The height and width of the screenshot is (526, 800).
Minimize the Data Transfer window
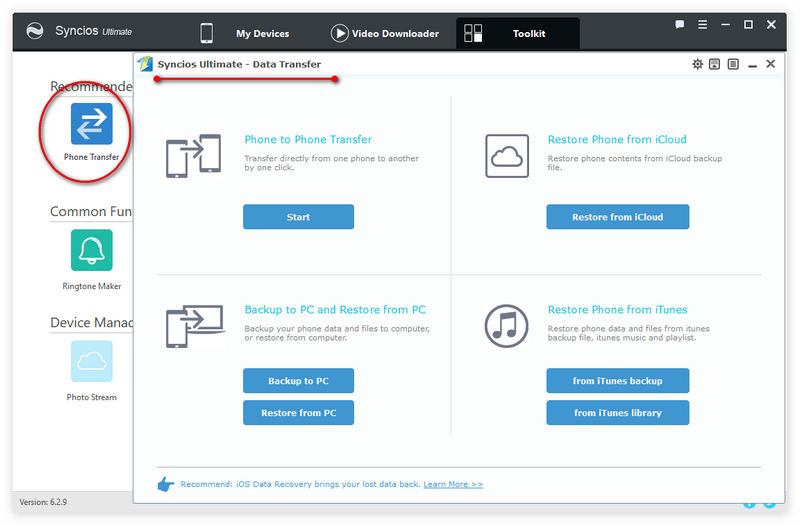(x=753, y=65)
